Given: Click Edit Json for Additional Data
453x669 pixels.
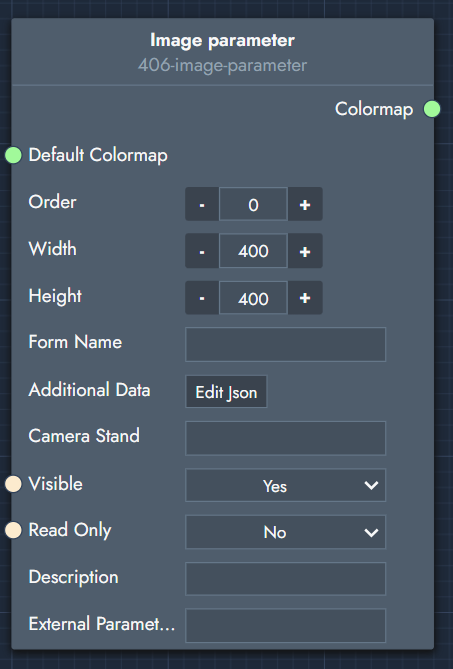Looking at the screenshot, I should (226, 392).
